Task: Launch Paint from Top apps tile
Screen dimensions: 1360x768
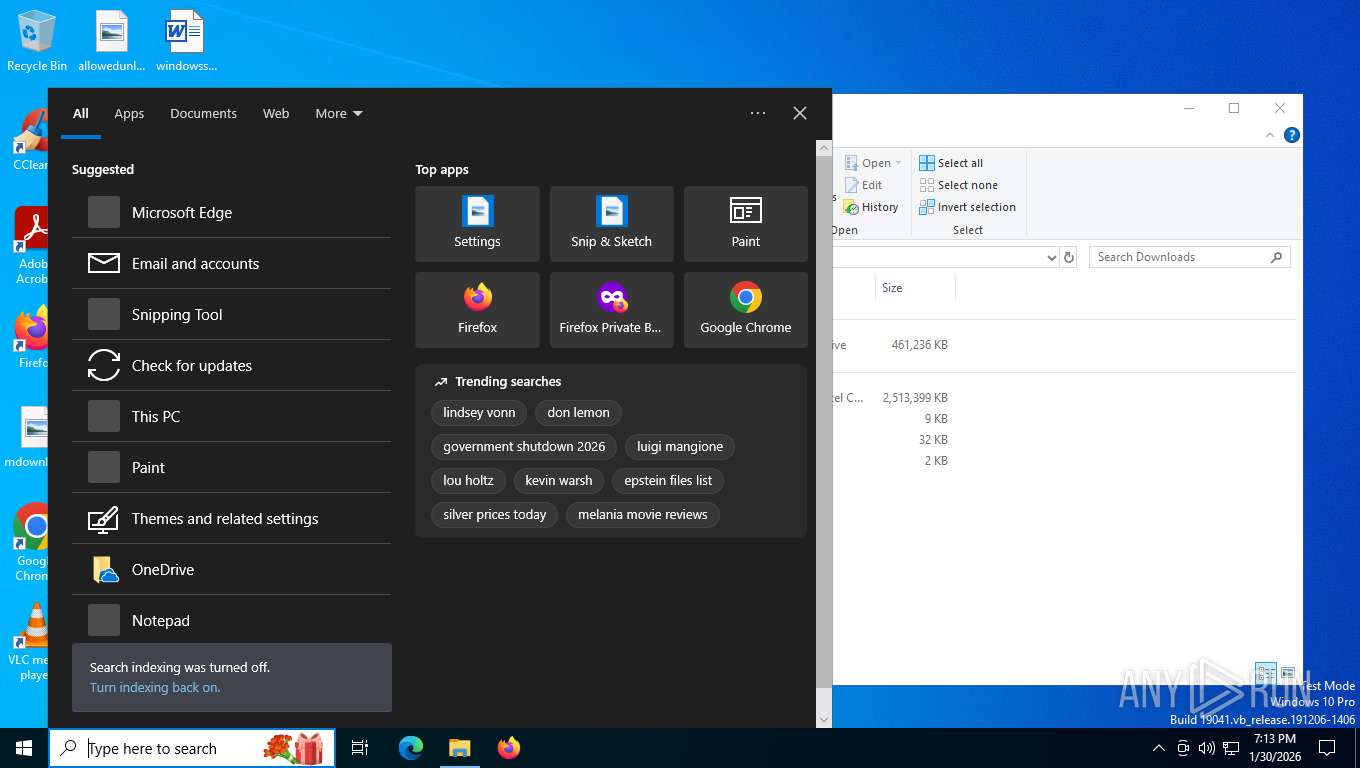Action: (x=745, y=224)
